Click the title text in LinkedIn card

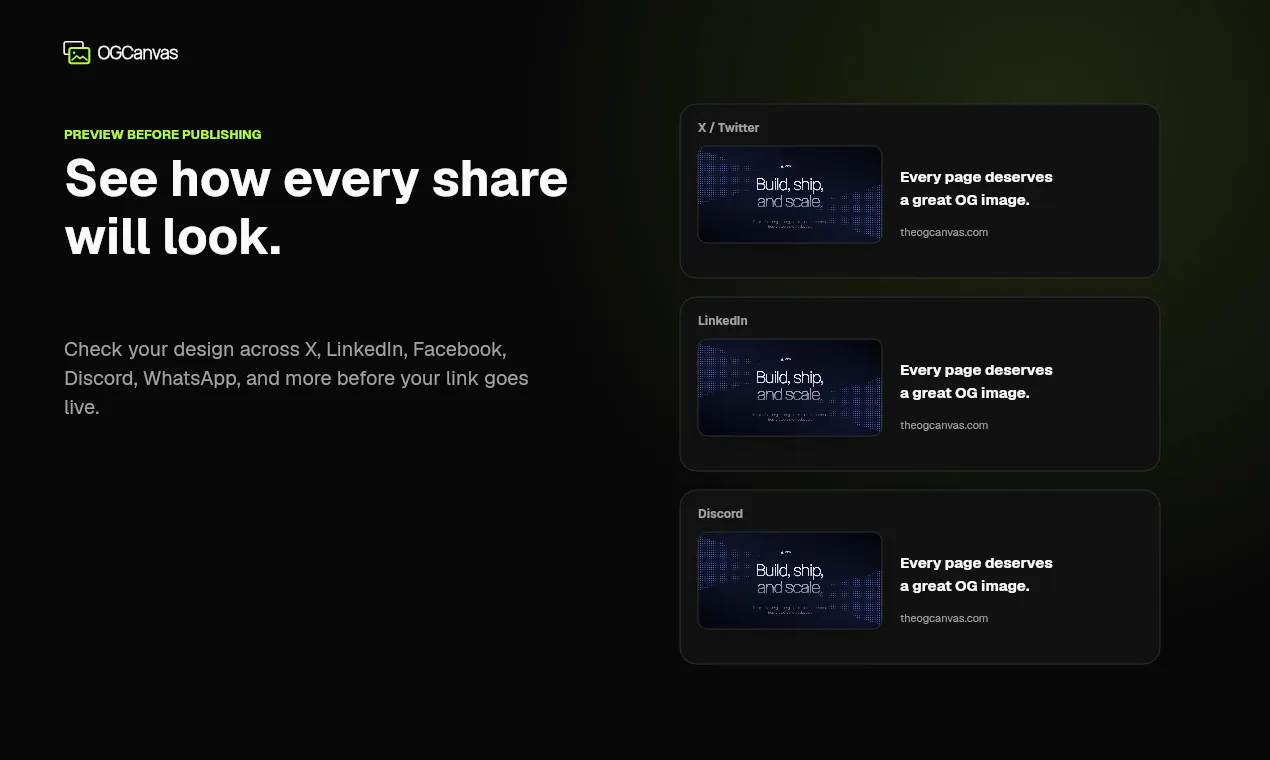(976, 381)
